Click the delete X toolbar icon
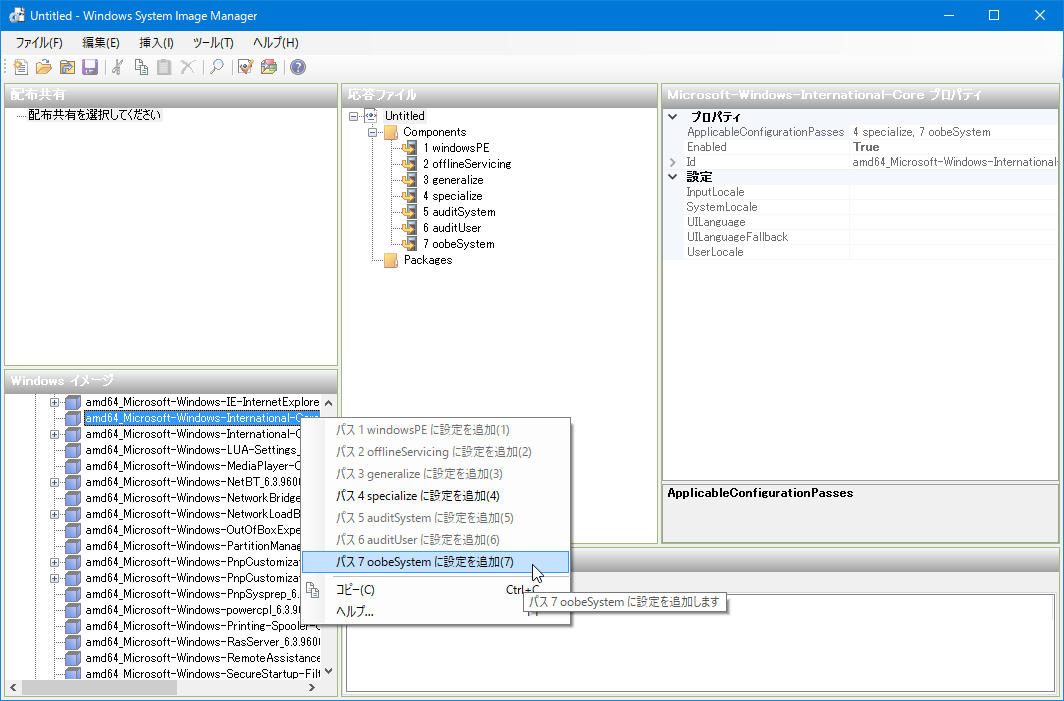The height and width of the screenshot is (701, 1064). 187,67
